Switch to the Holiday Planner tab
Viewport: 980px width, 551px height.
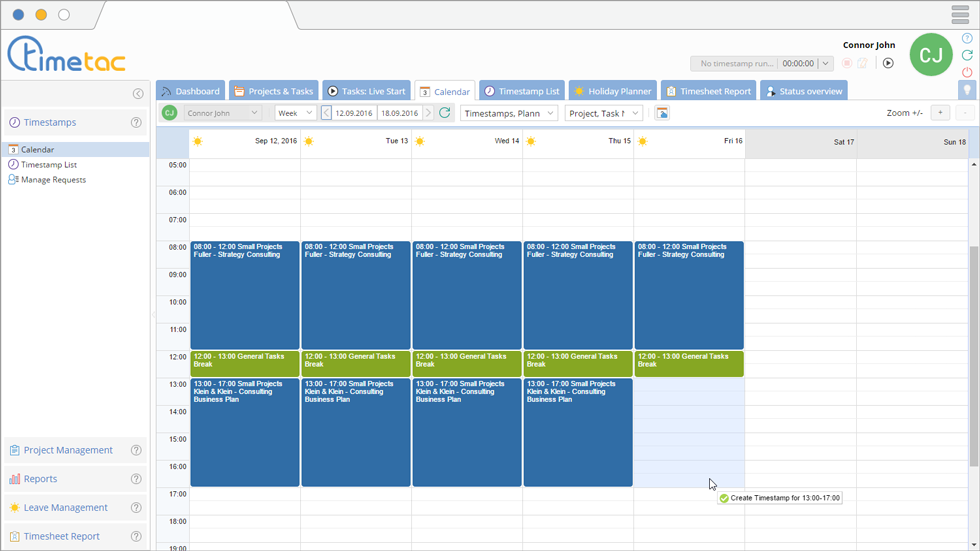[x=612, y=91]
